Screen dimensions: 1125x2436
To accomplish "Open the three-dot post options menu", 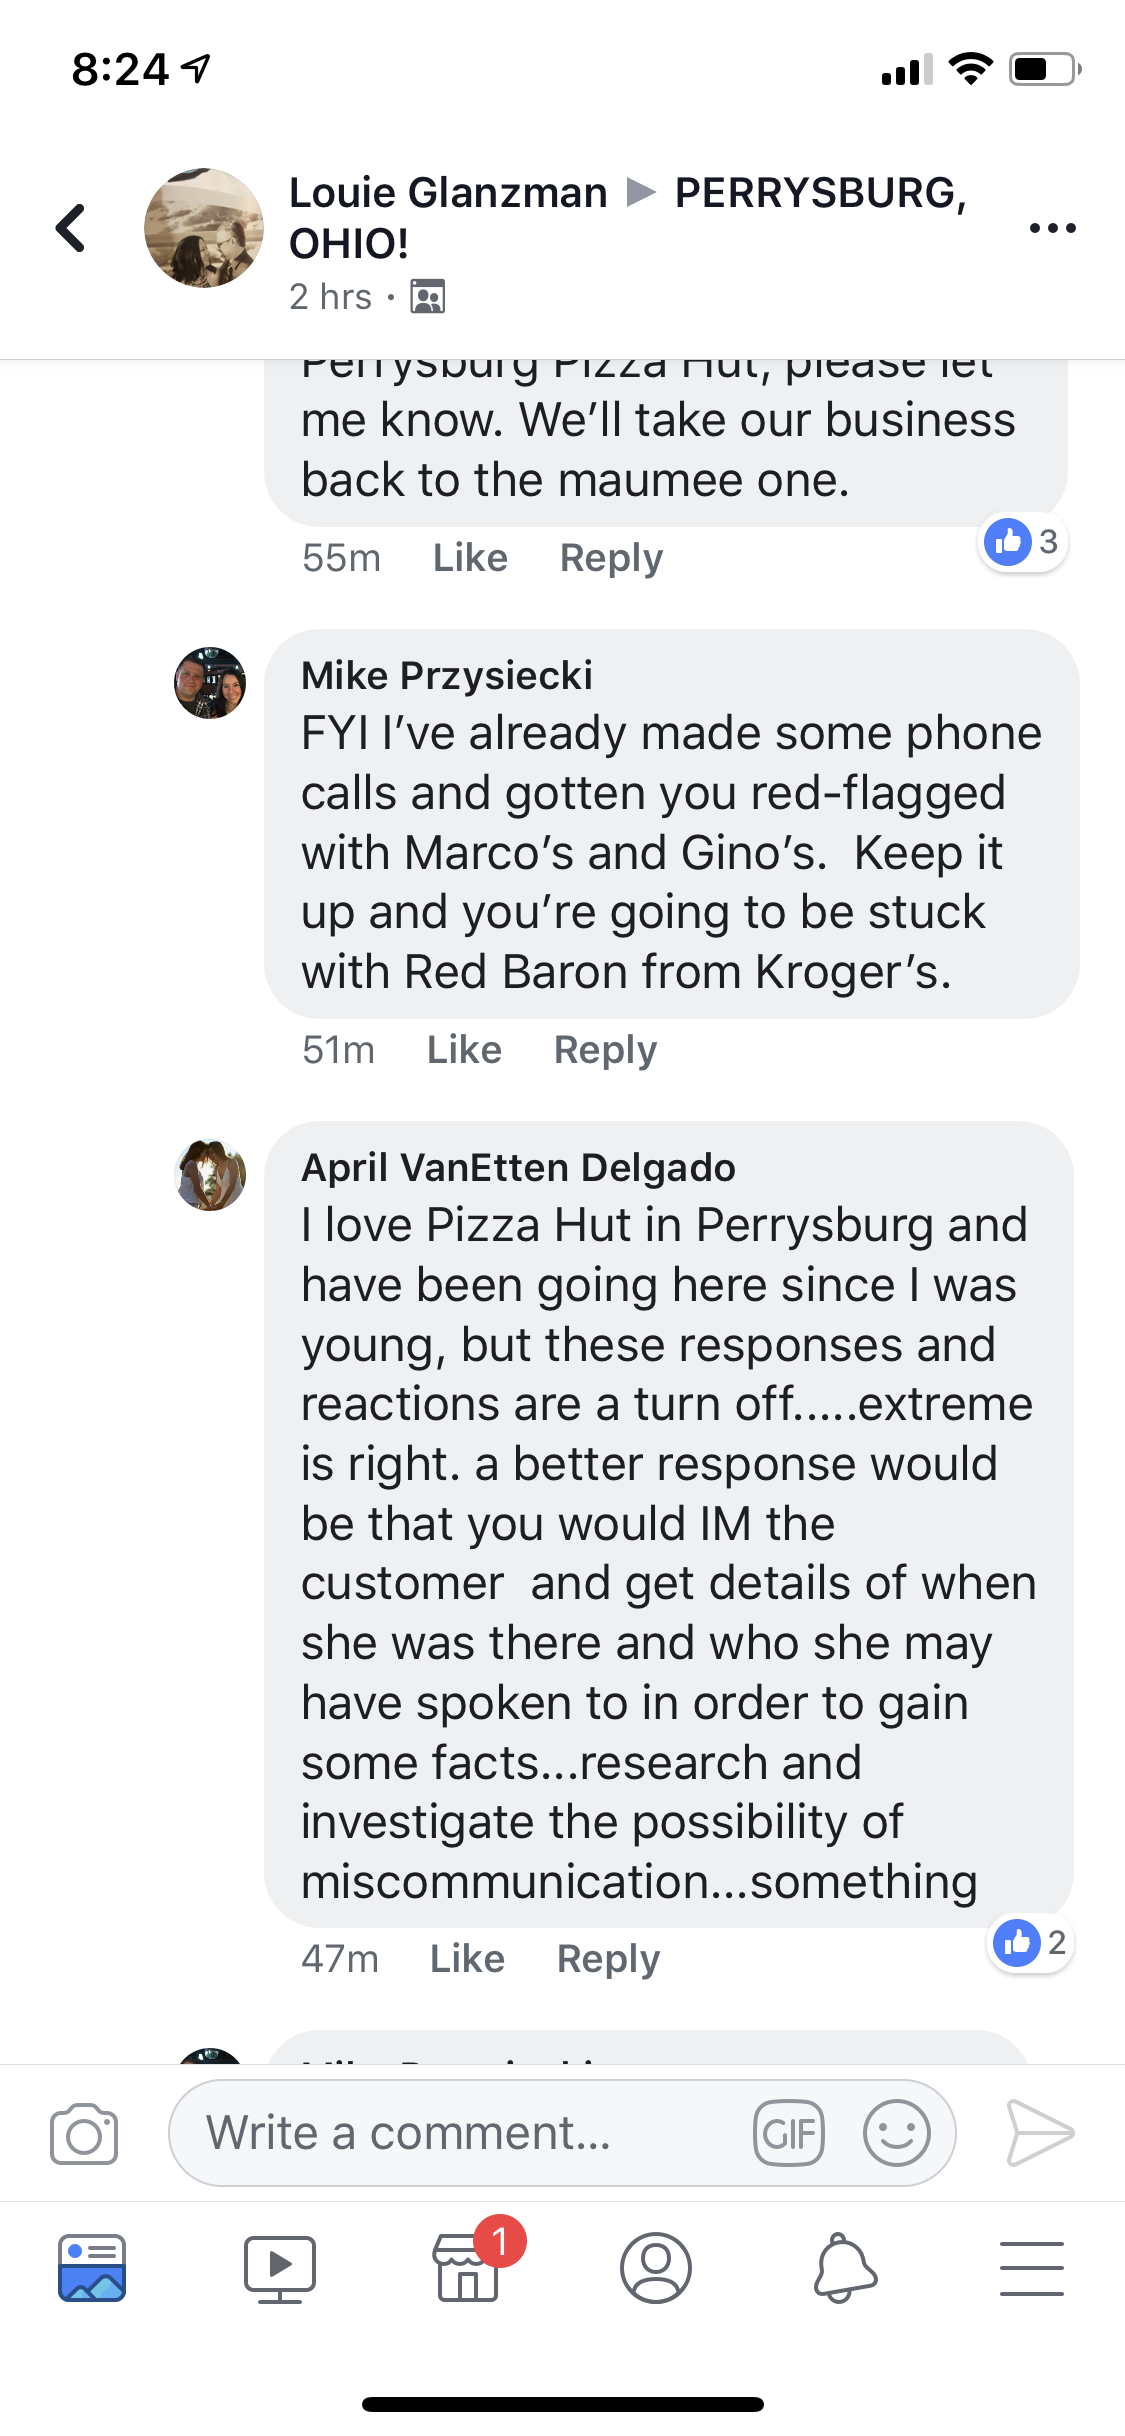I will pos(1052,228).
